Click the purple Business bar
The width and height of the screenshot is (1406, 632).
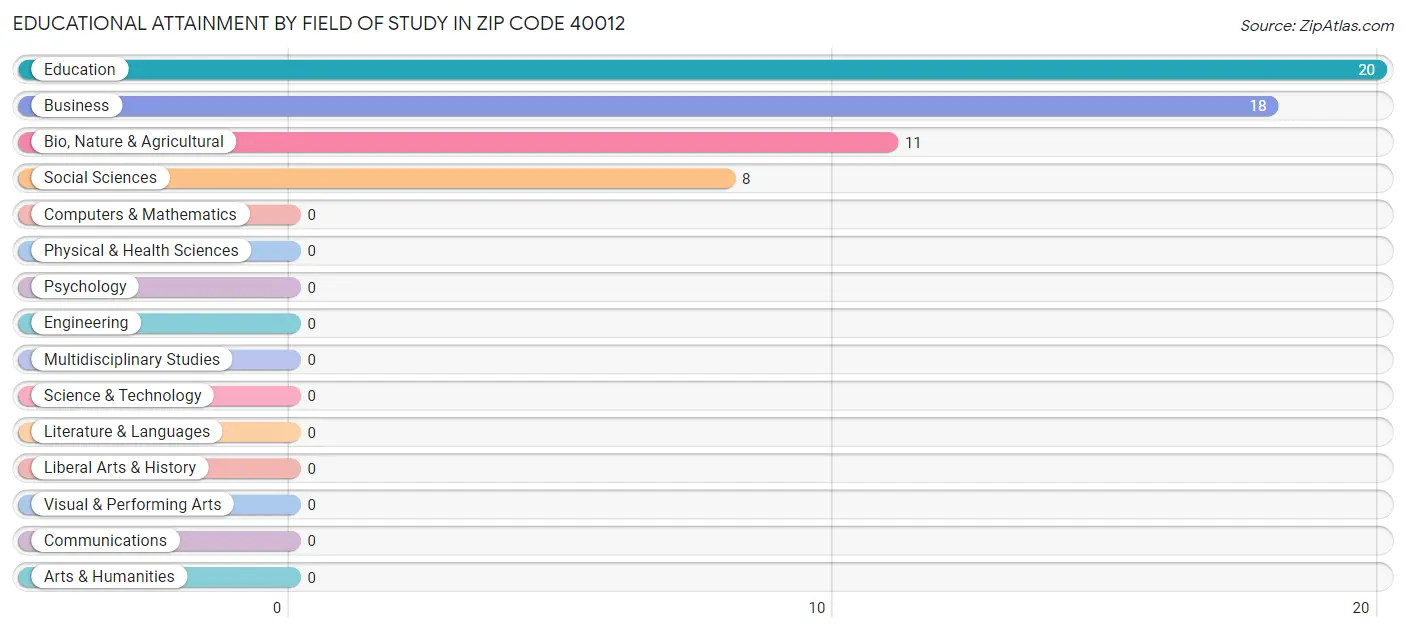(648, 106)
